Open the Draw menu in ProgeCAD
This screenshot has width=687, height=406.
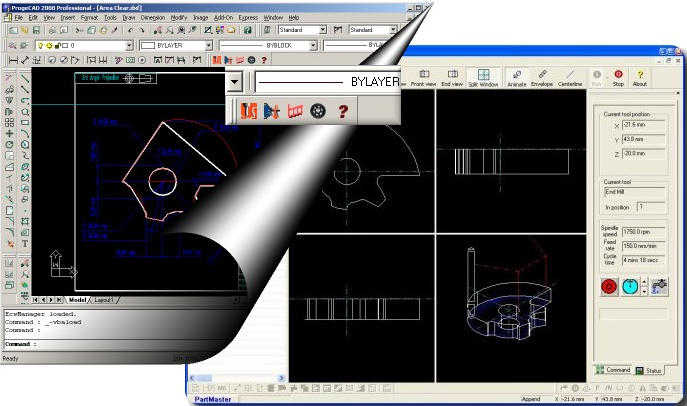click(x=128, y=18)
